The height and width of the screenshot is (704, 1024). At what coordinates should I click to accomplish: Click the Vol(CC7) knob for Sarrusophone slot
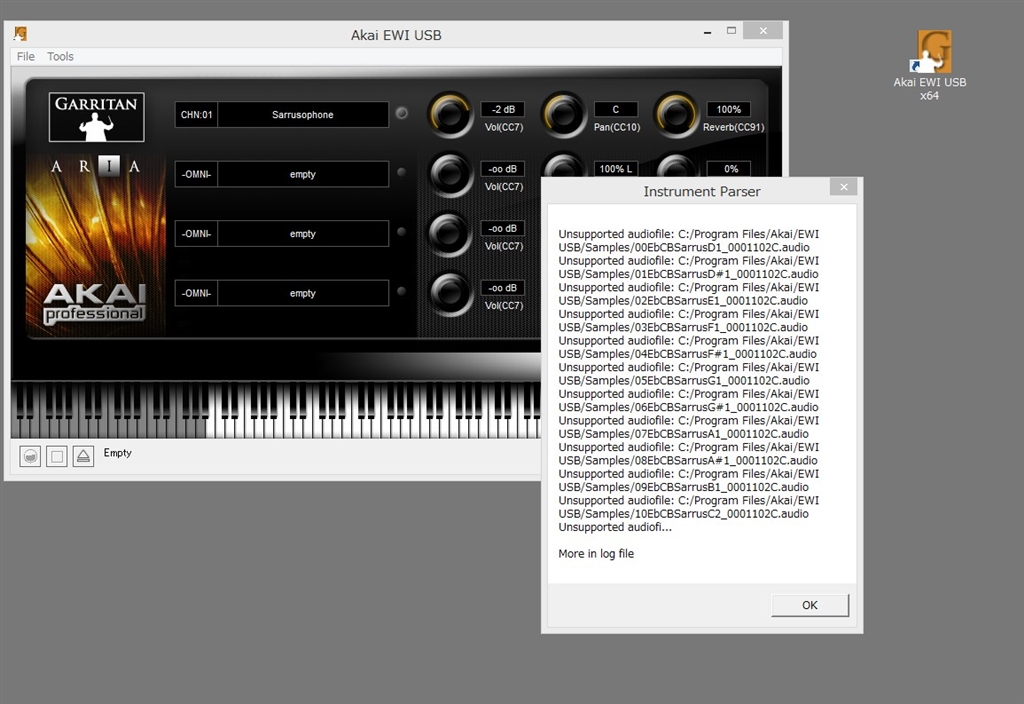click(450, 114)
